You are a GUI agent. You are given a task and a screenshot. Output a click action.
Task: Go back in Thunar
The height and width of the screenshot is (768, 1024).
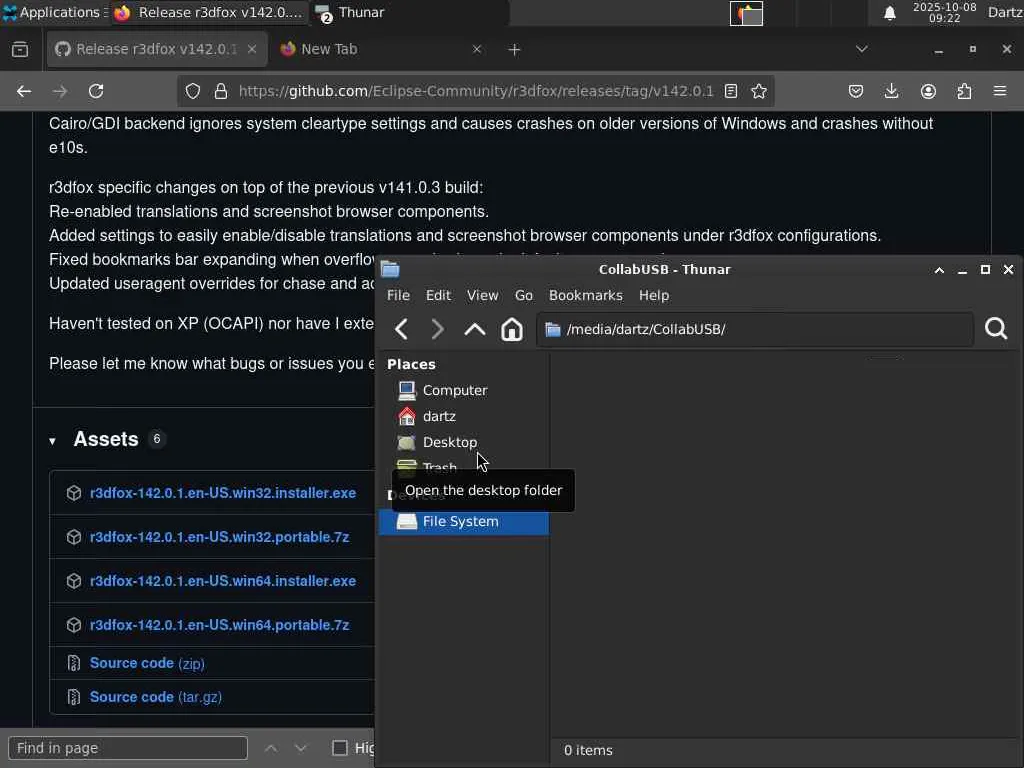coord(402,329)
